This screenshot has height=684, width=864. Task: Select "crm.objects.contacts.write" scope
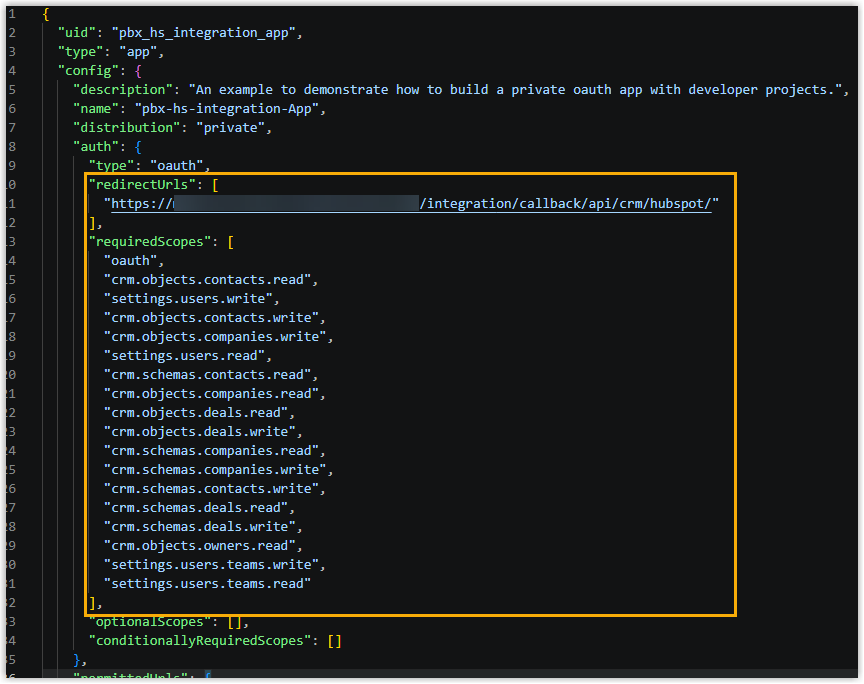coord(212,318)
